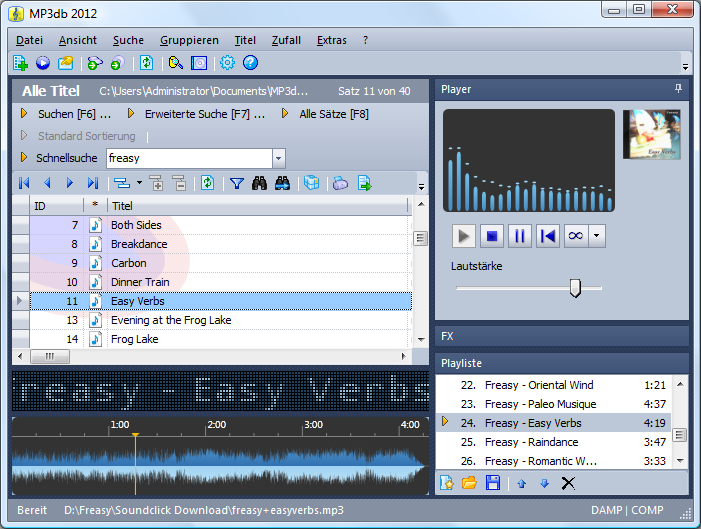The image size is (701, 529).
Task: Click the refresh document icon in main toolbar
Action: pos(147,63)
